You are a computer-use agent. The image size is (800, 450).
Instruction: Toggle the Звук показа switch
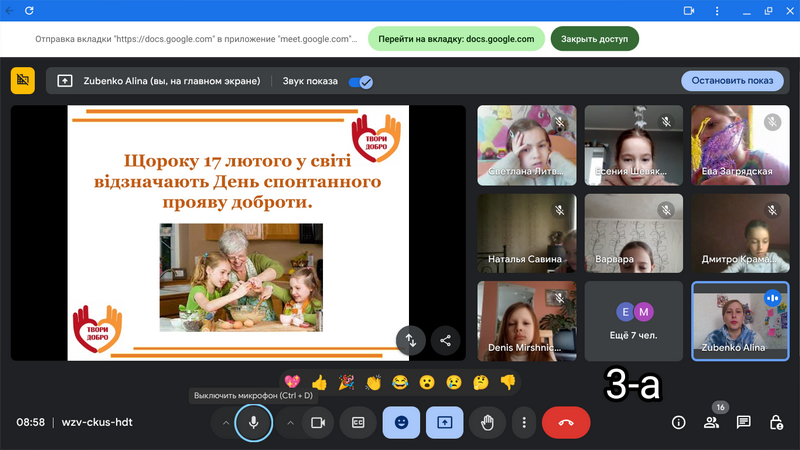[x=361, y=82]
